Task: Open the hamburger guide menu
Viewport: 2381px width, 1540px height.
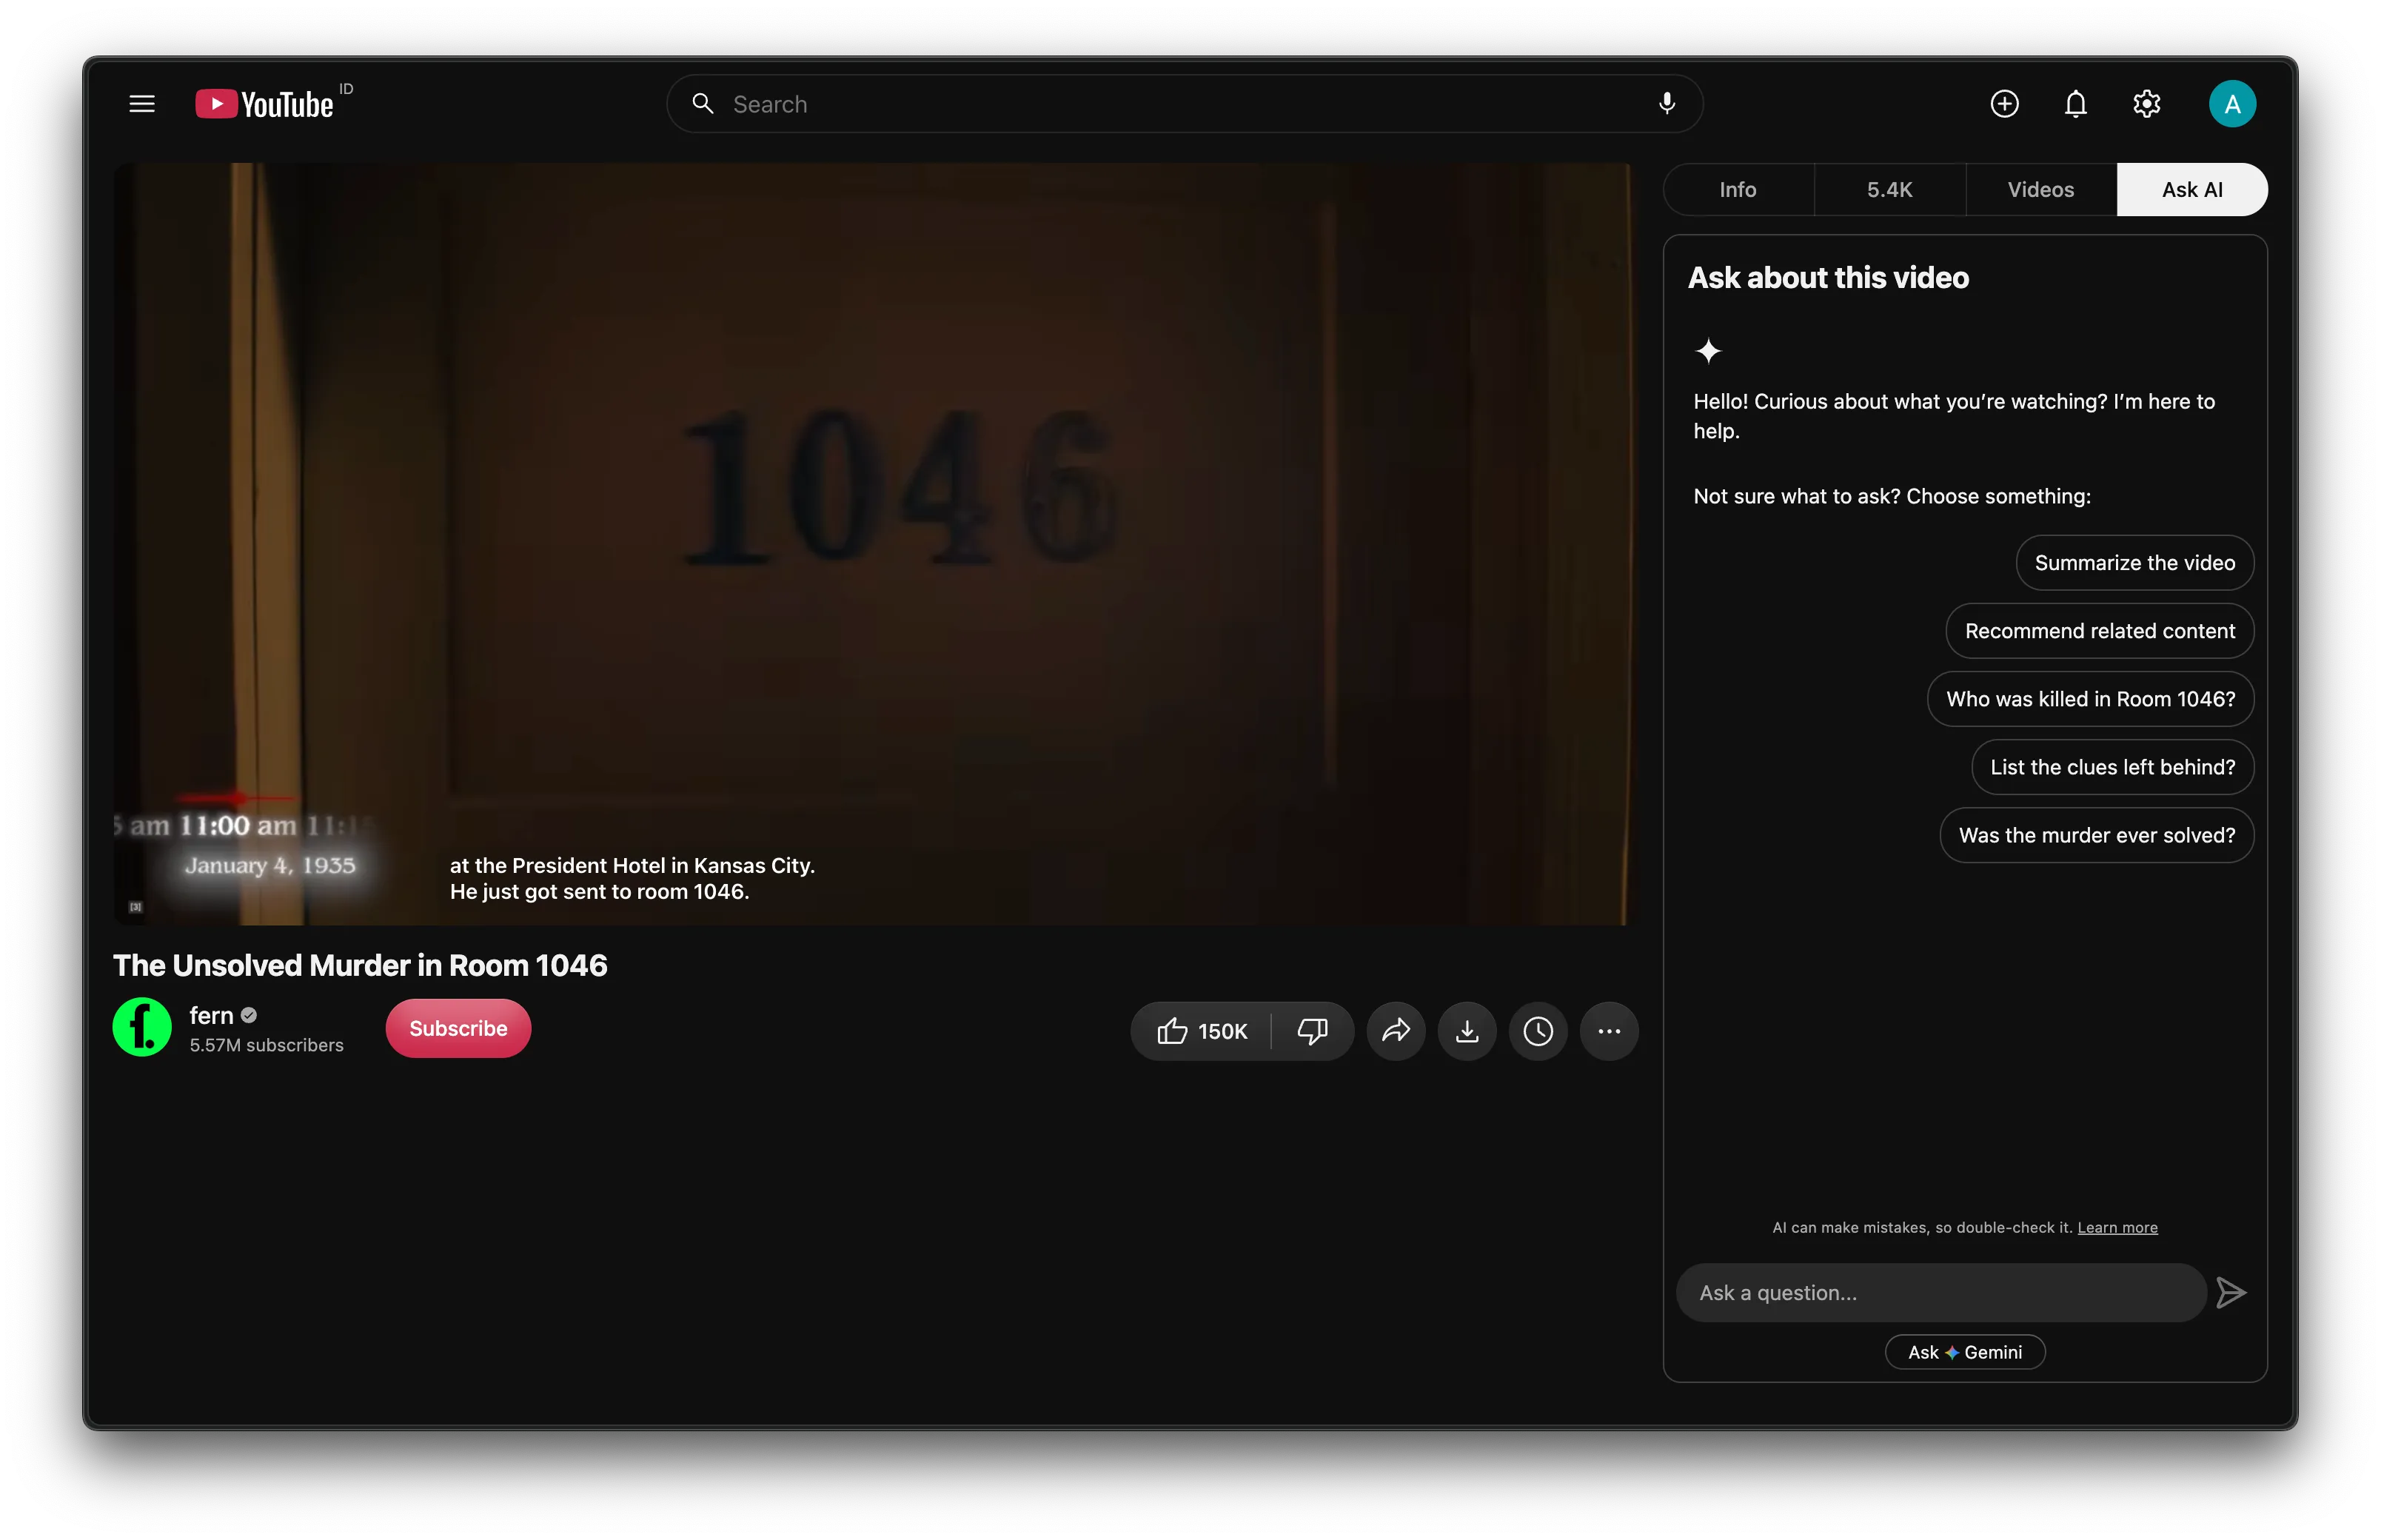Action: 142,104
